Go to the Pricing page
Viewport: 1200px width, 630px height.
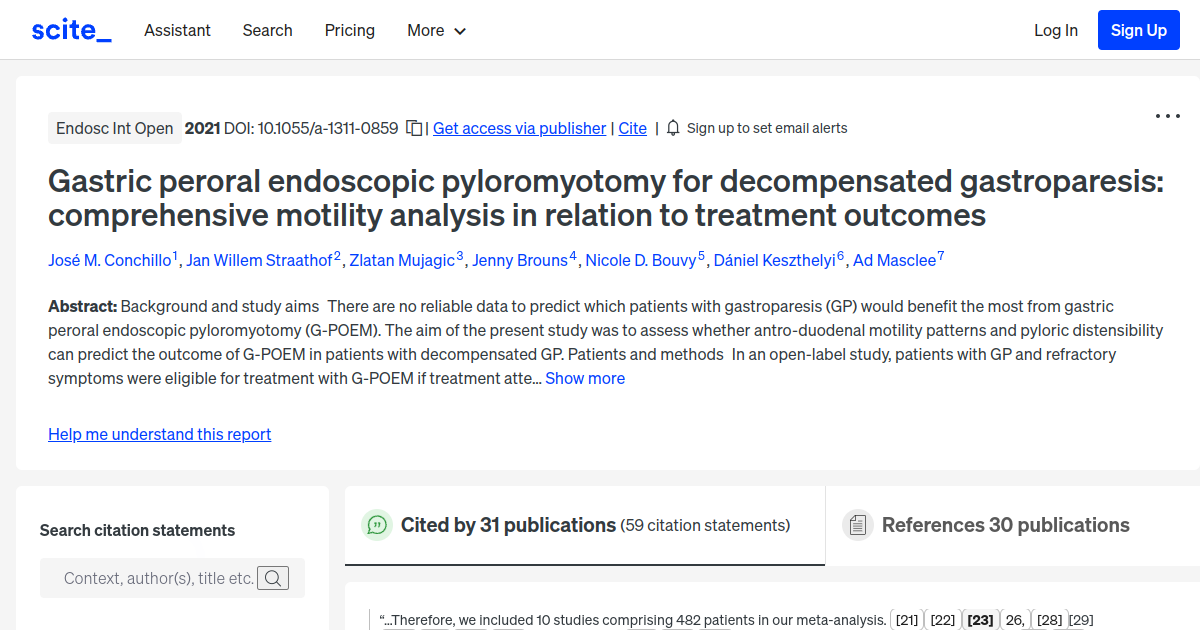point(350,30)
